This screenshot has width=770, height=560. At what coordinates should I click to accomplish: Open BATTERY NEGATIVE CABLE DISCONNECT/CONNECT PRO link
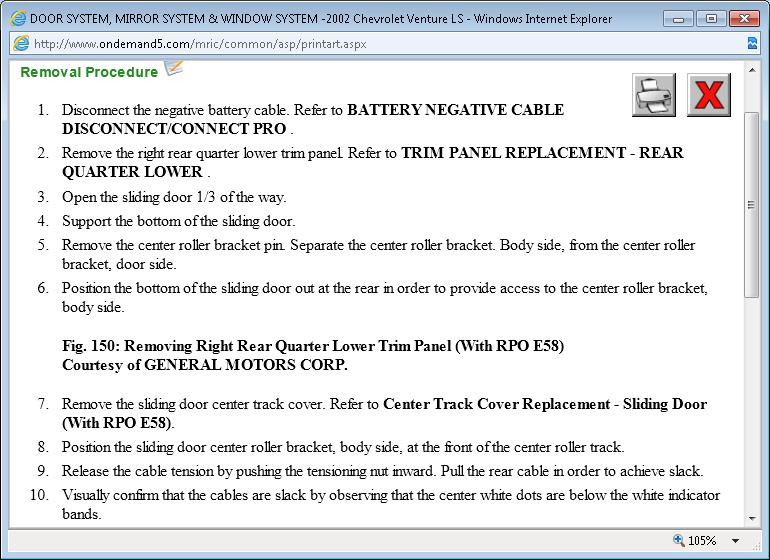click(313, 119)
